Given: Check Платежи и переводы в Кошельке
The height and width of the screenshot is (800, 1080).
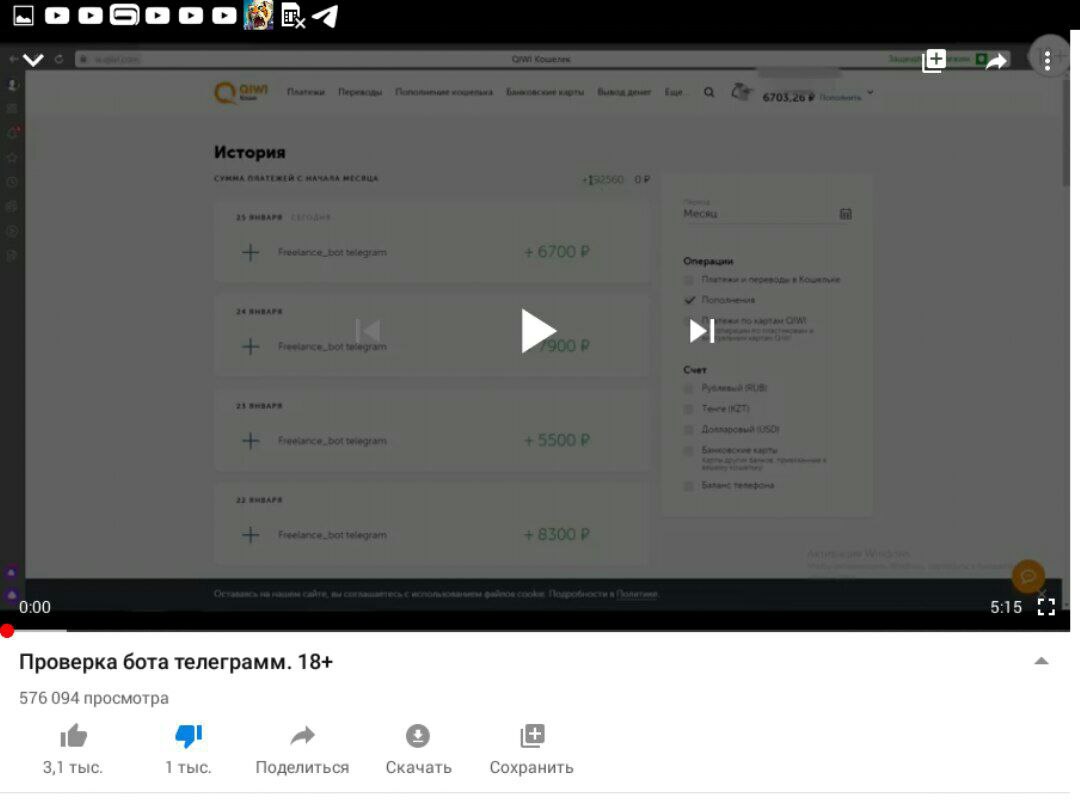Looking at the screenshot, I should pyautogui.click(x=688, y=280).
